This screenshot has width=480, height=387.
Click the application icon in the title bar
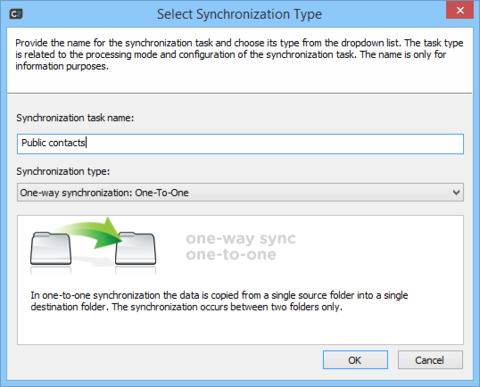(x=16, y=14)
